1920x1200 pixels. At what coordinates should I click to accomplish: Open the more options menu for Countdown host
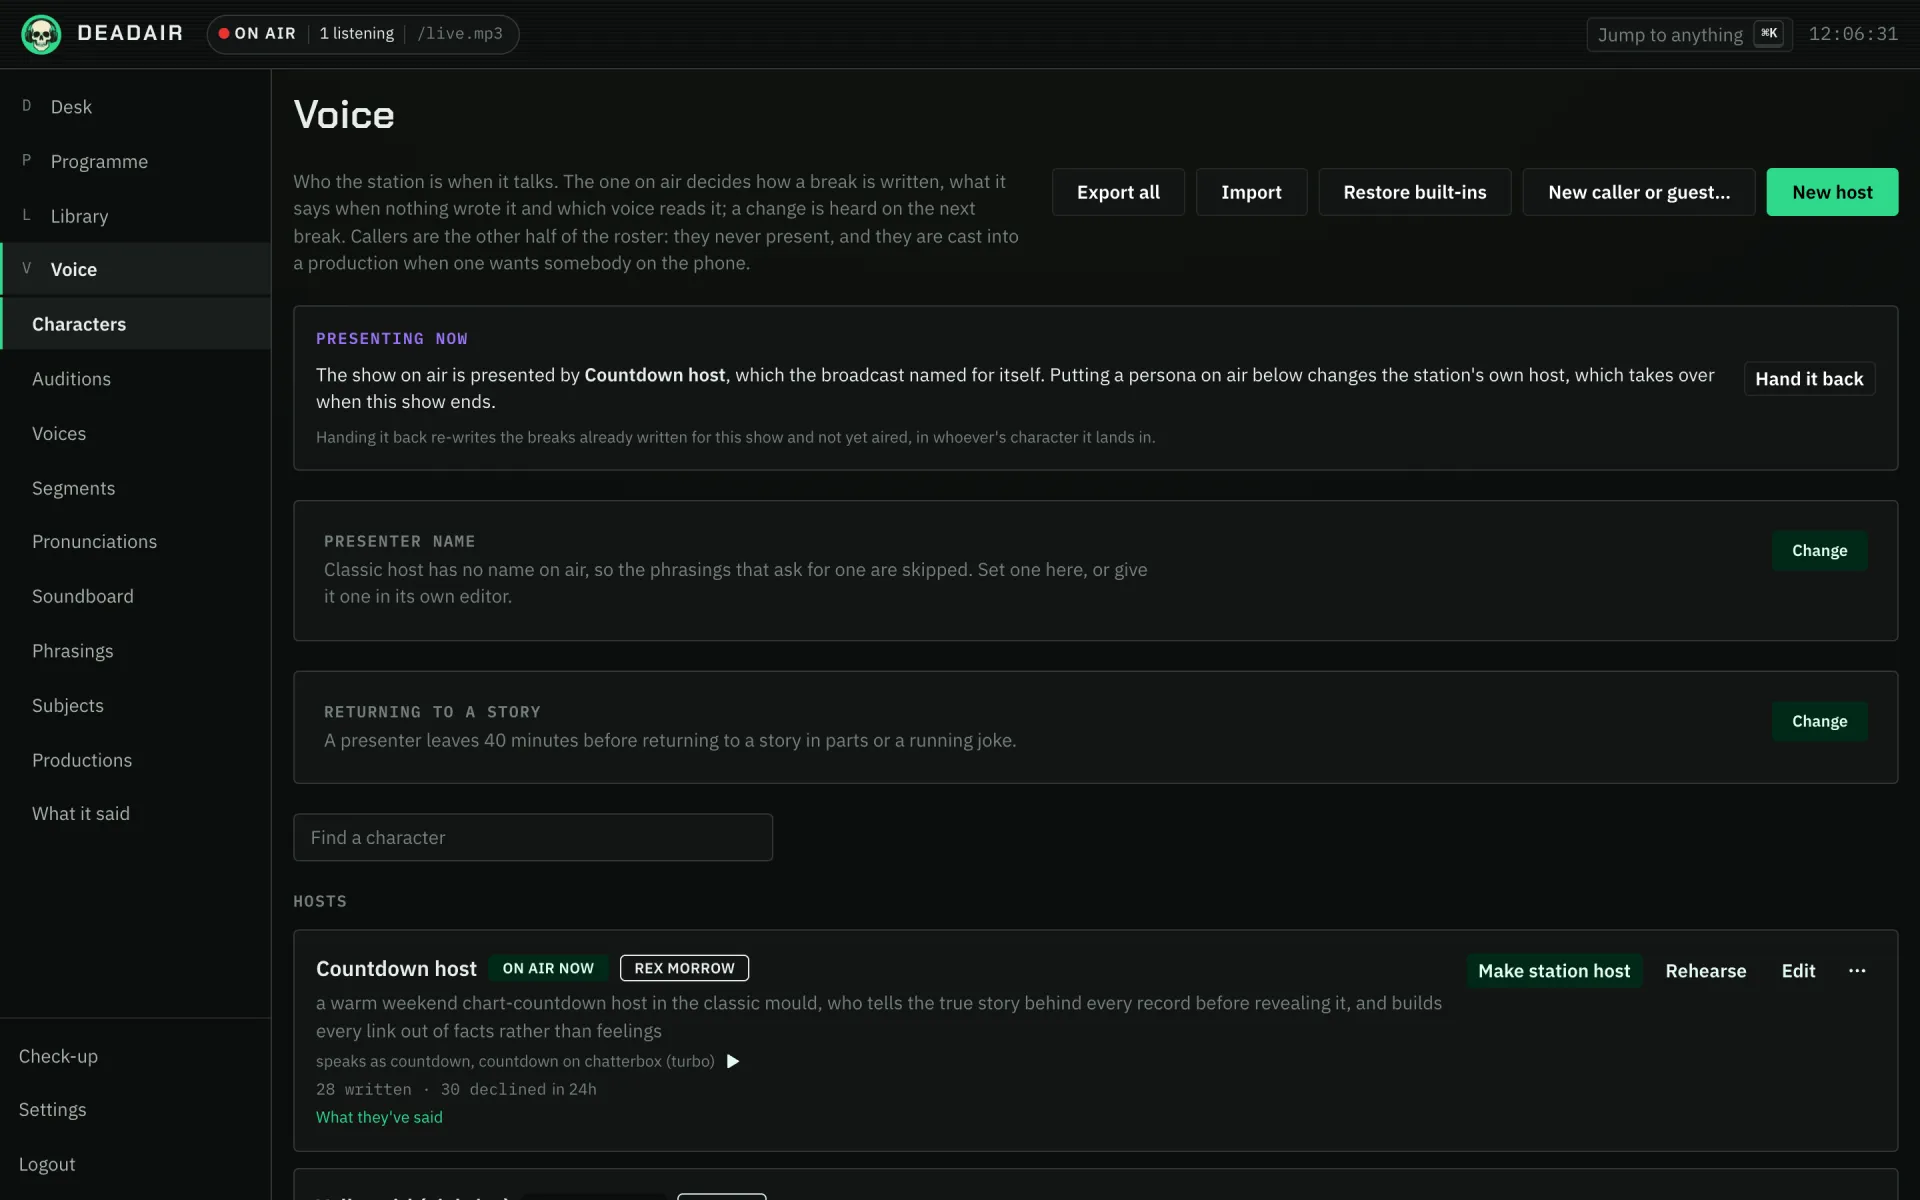1857,971
